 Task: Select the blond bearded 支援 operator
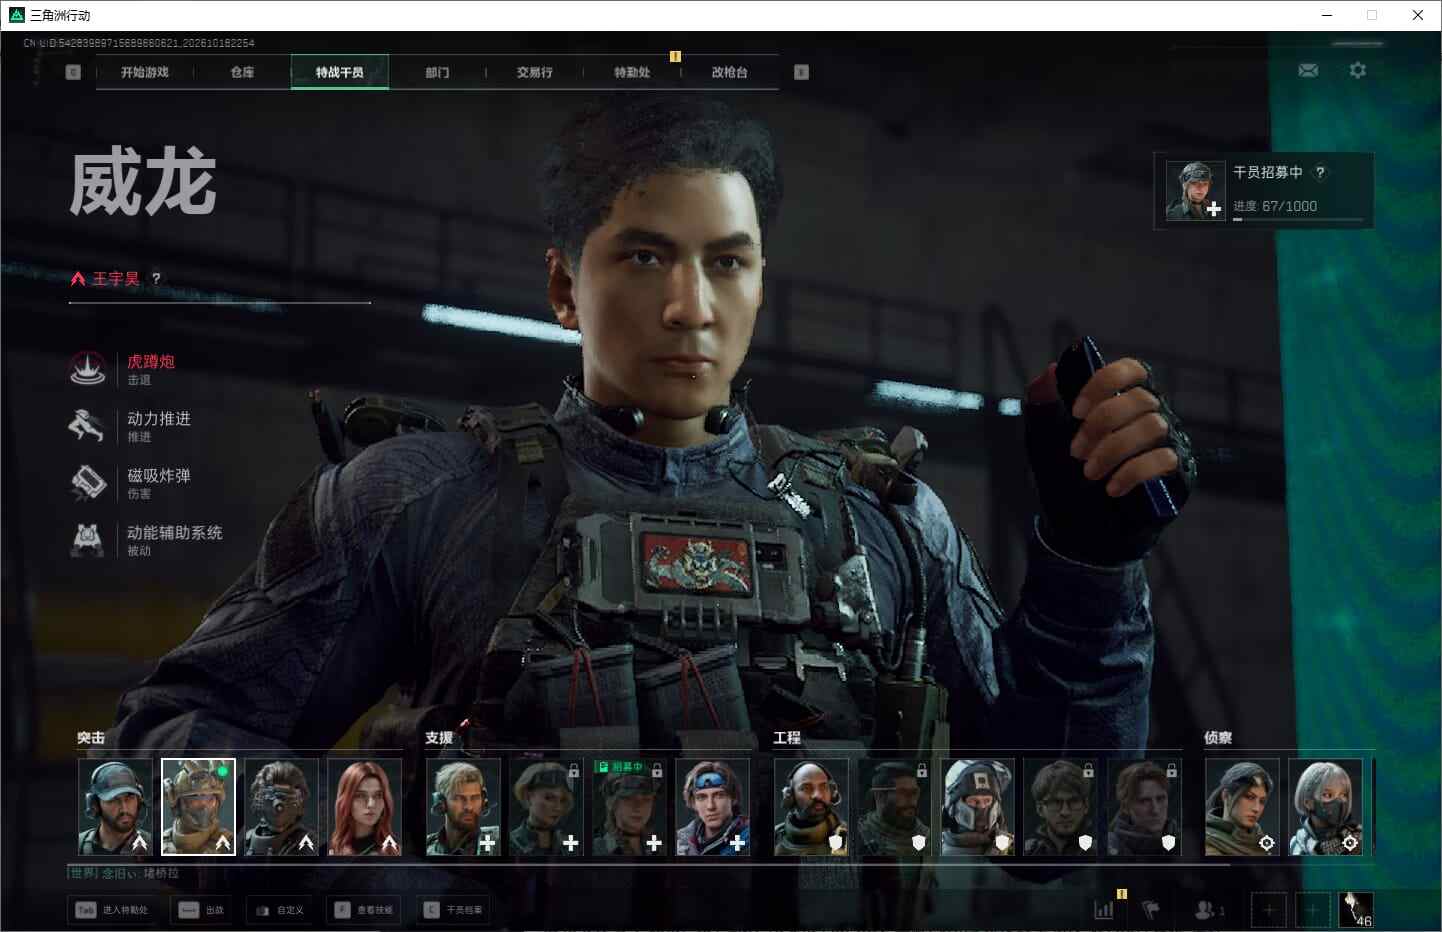pos(464,807)
